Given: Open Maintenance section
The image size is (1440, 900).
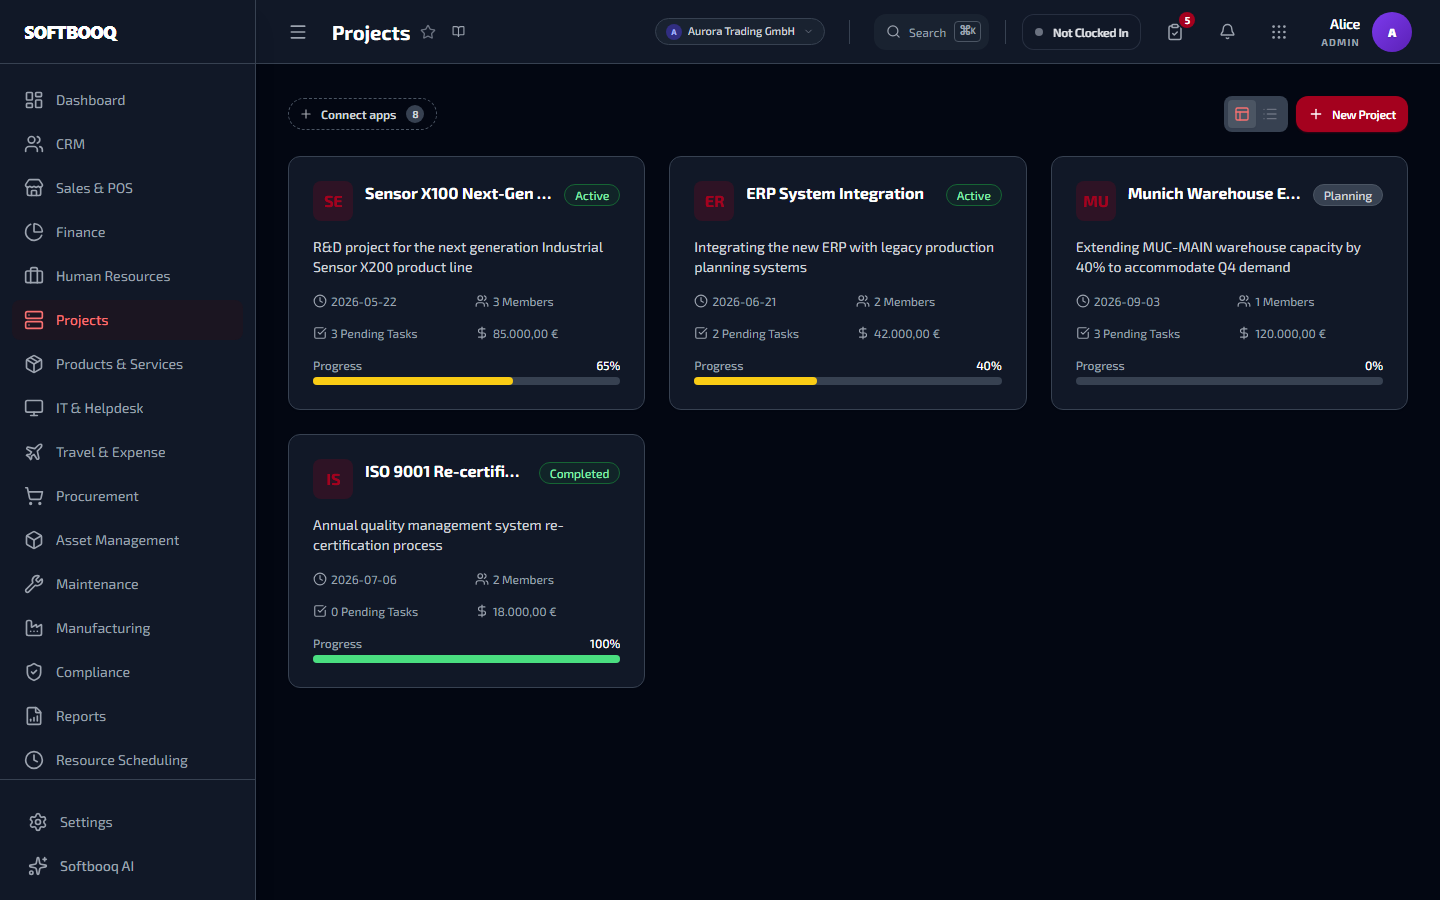Looking at the screenshot, I should pos(128,584).
